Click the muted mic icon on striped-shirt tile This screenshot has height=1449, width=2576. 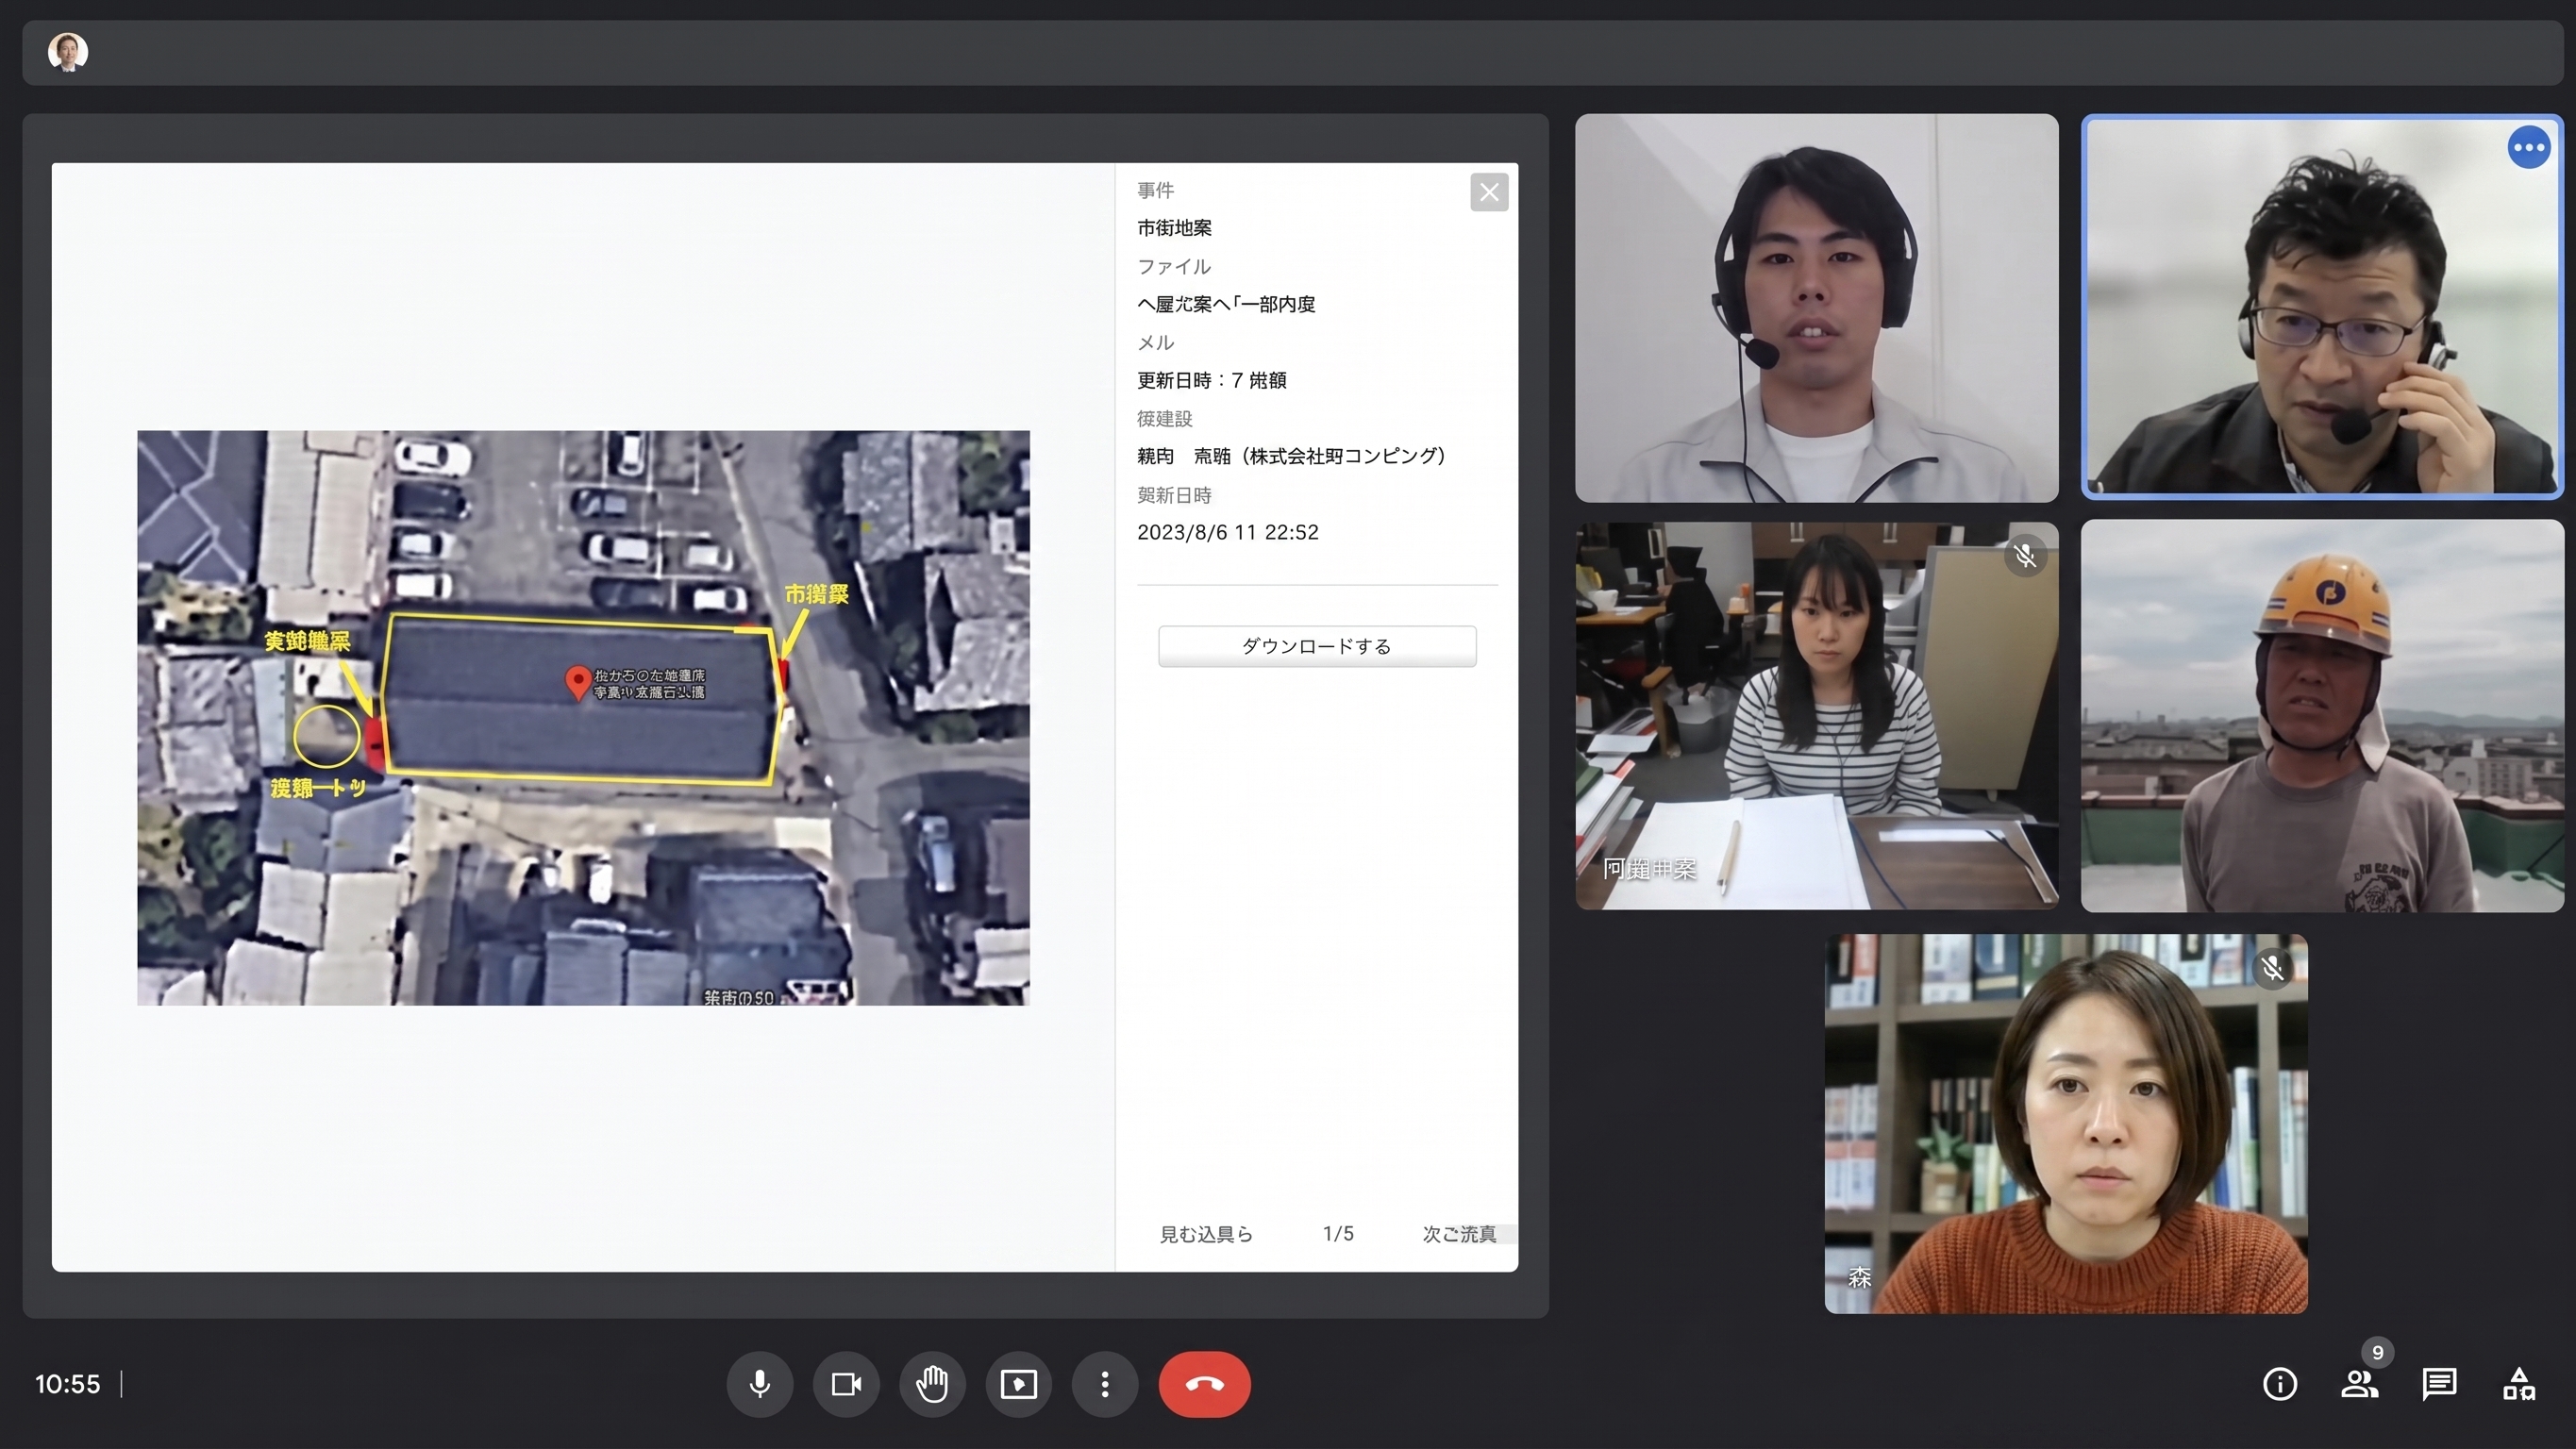tap(2025, 555)
